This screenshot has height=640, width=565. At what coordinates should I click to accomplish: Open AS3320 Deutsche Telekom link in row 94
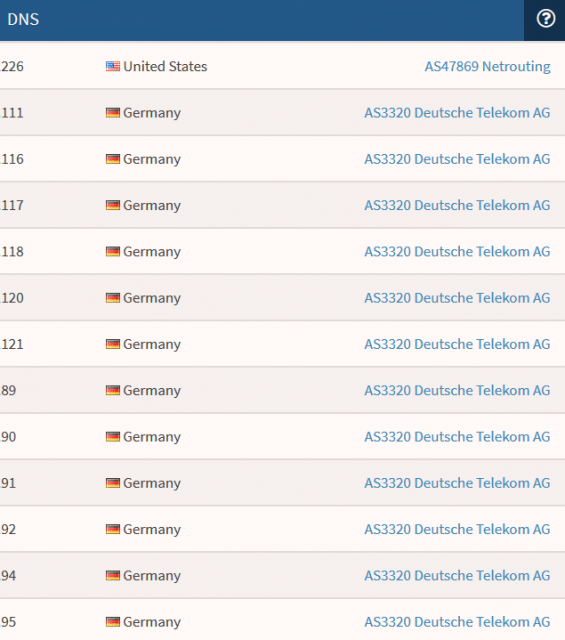457,576
